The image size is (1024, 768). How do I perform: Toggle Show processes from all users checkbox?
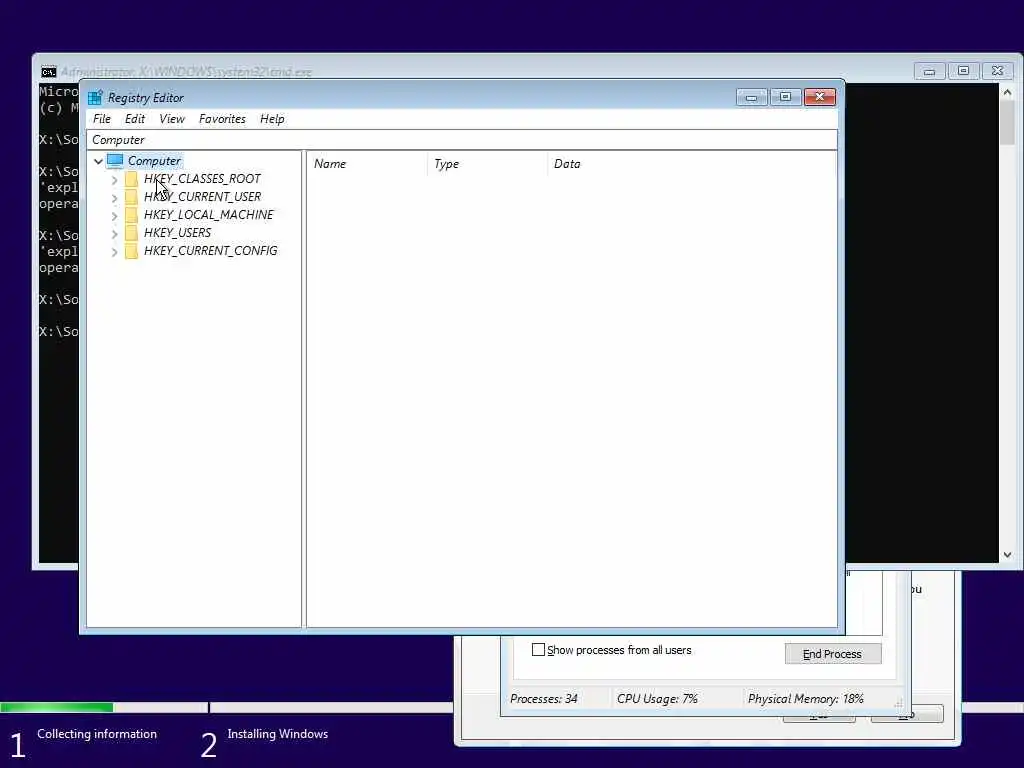point(538,650)
